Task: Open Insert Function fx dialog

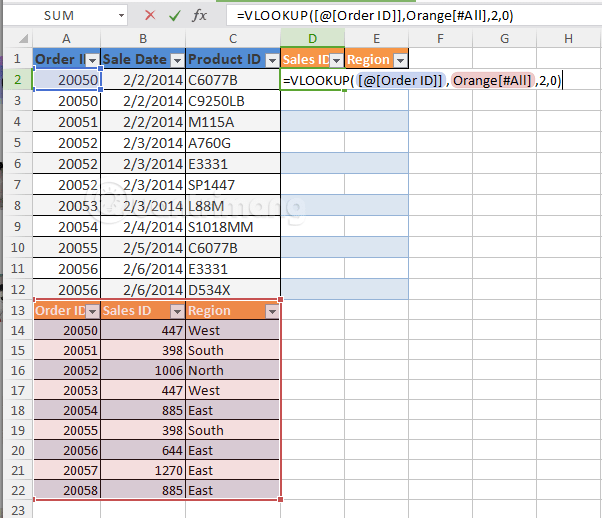Action: 199,15
